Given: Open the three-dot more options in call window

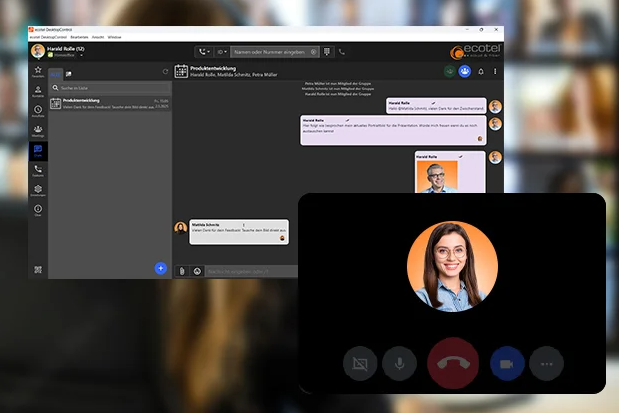Looking at the screenshot, I should tap(546, 364).
